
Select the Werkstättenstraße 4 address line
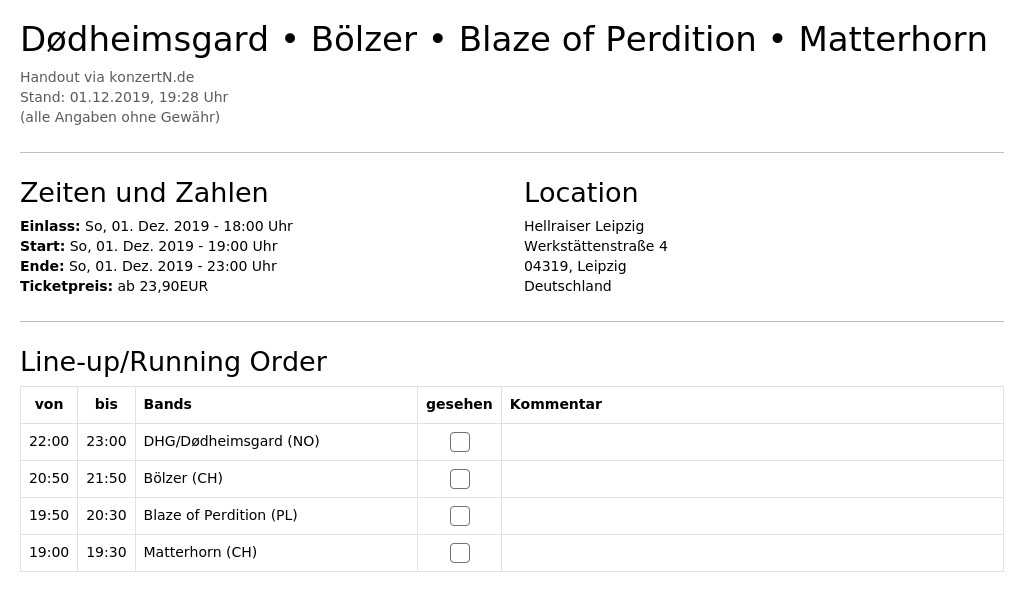[x=596, y=246]
